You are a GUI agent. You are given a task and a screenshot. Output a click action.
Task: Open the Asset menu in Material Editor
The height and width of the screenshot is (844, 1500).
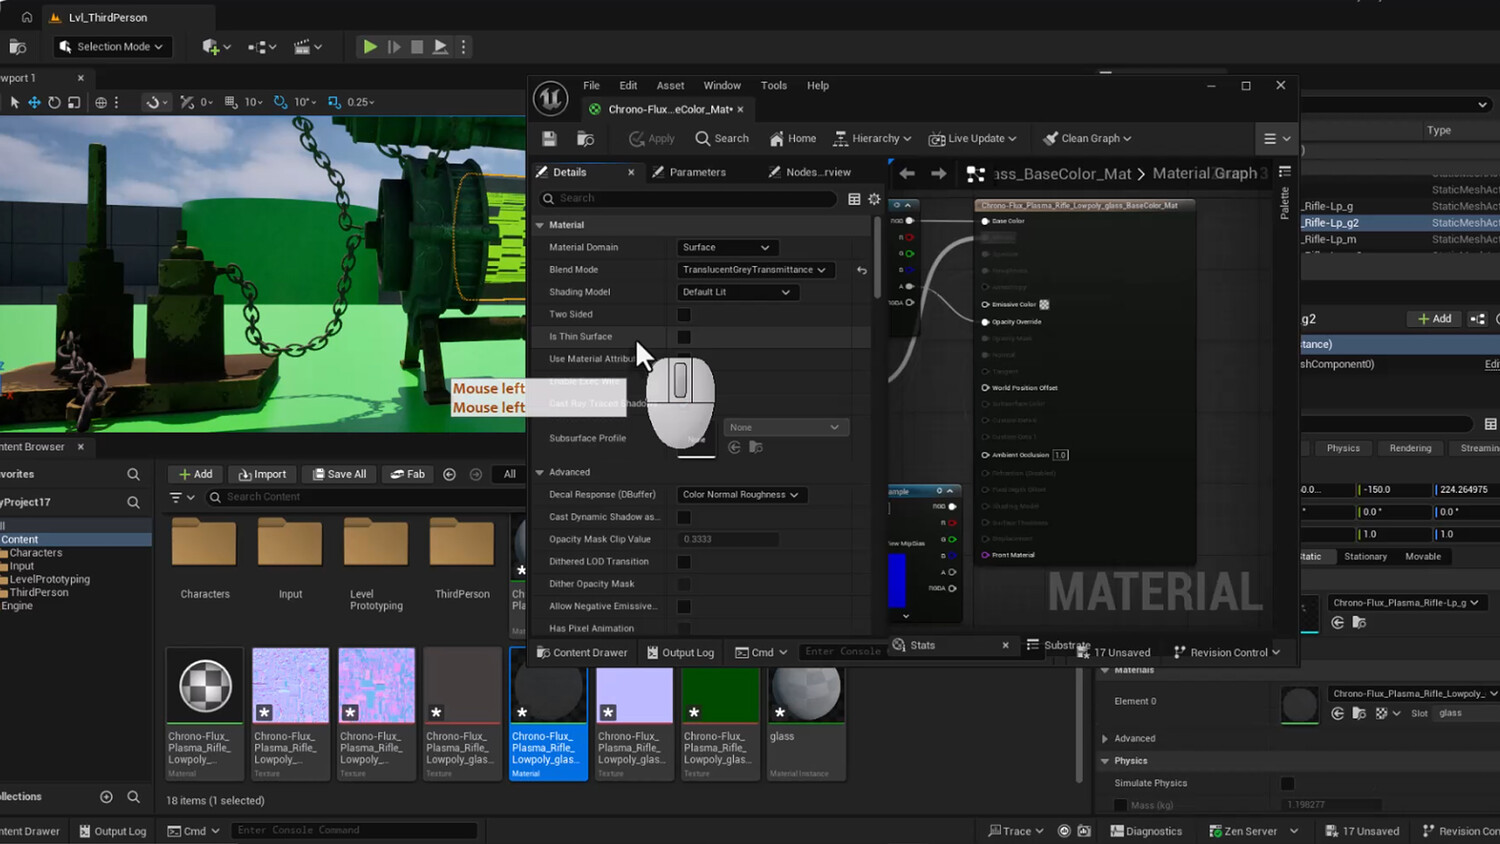[x=670, y=86]
